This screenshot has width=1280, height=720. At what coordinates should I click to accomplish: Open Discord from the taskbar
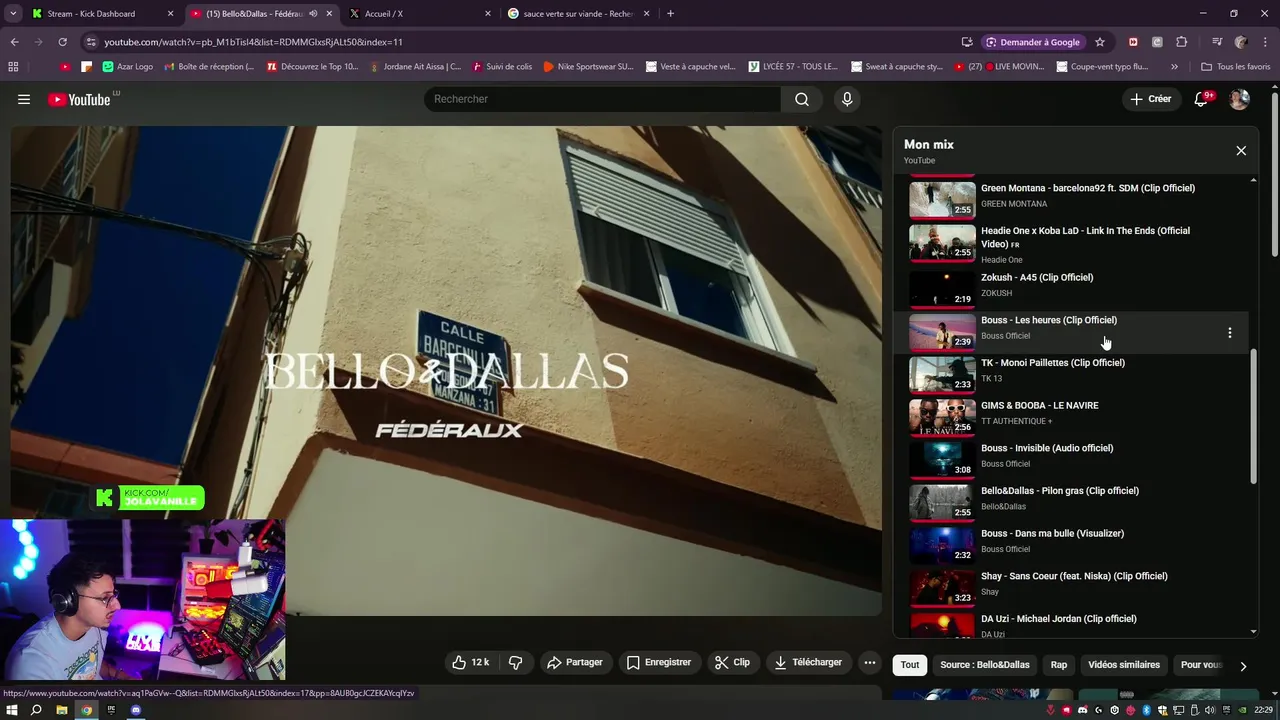pos(136,710)
